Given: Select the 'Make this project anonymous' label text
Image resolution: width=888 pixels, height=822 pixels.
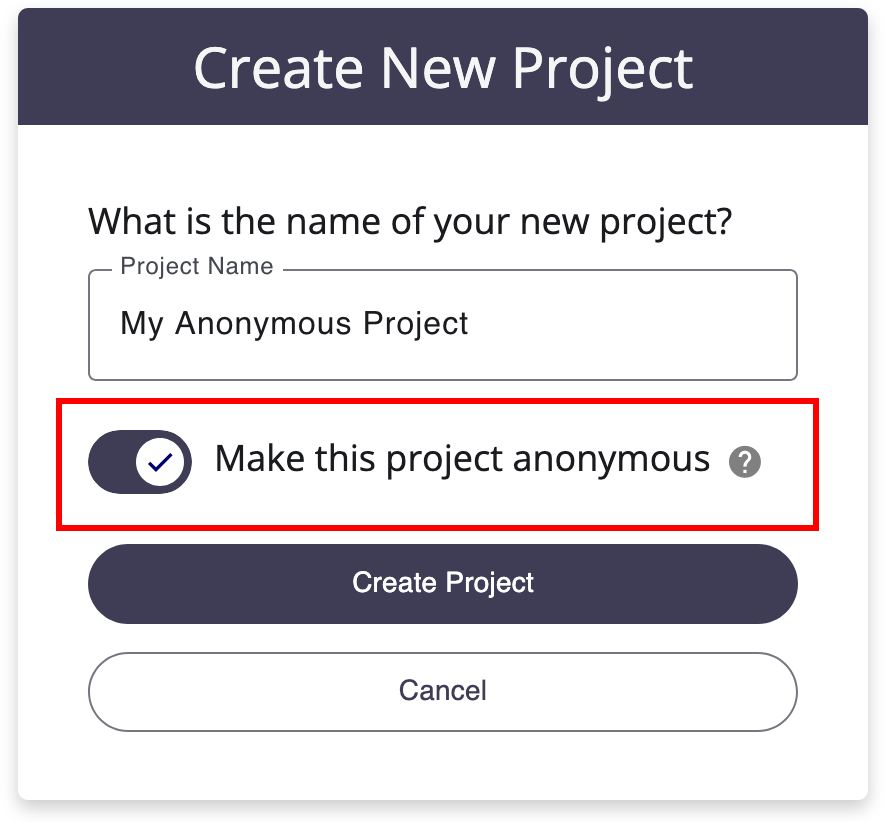Looking at the screenshot, I should [x=462, y=459].
